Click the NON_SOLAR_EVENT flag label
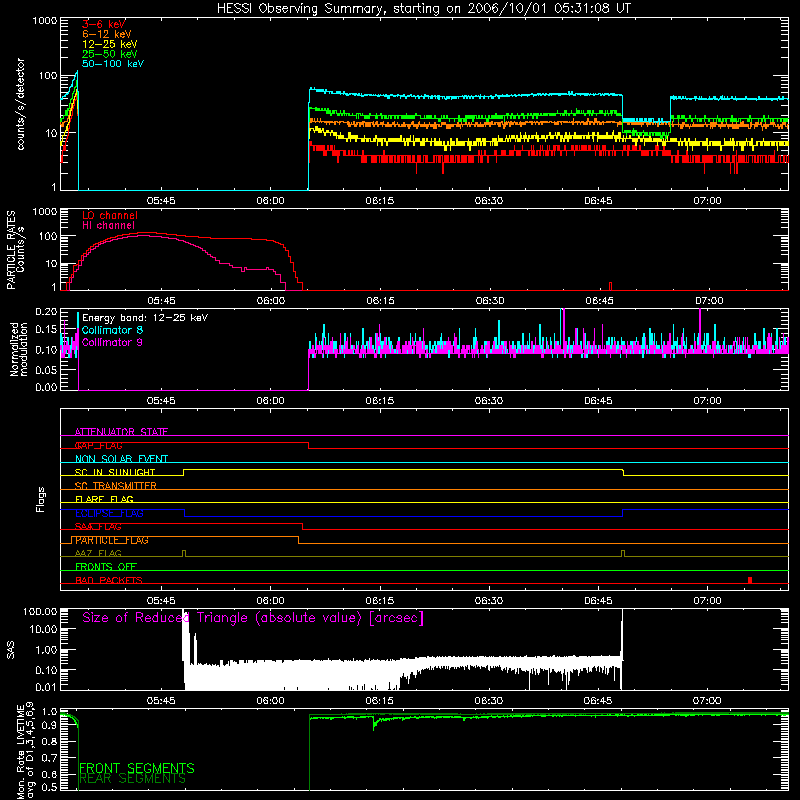 (121, 459)
